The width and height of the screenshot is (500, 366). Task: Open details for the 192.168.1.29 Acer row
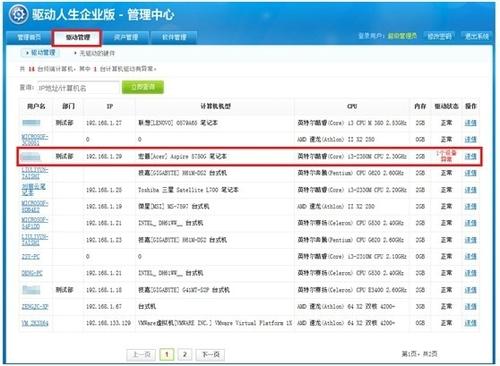pos(470,156)
